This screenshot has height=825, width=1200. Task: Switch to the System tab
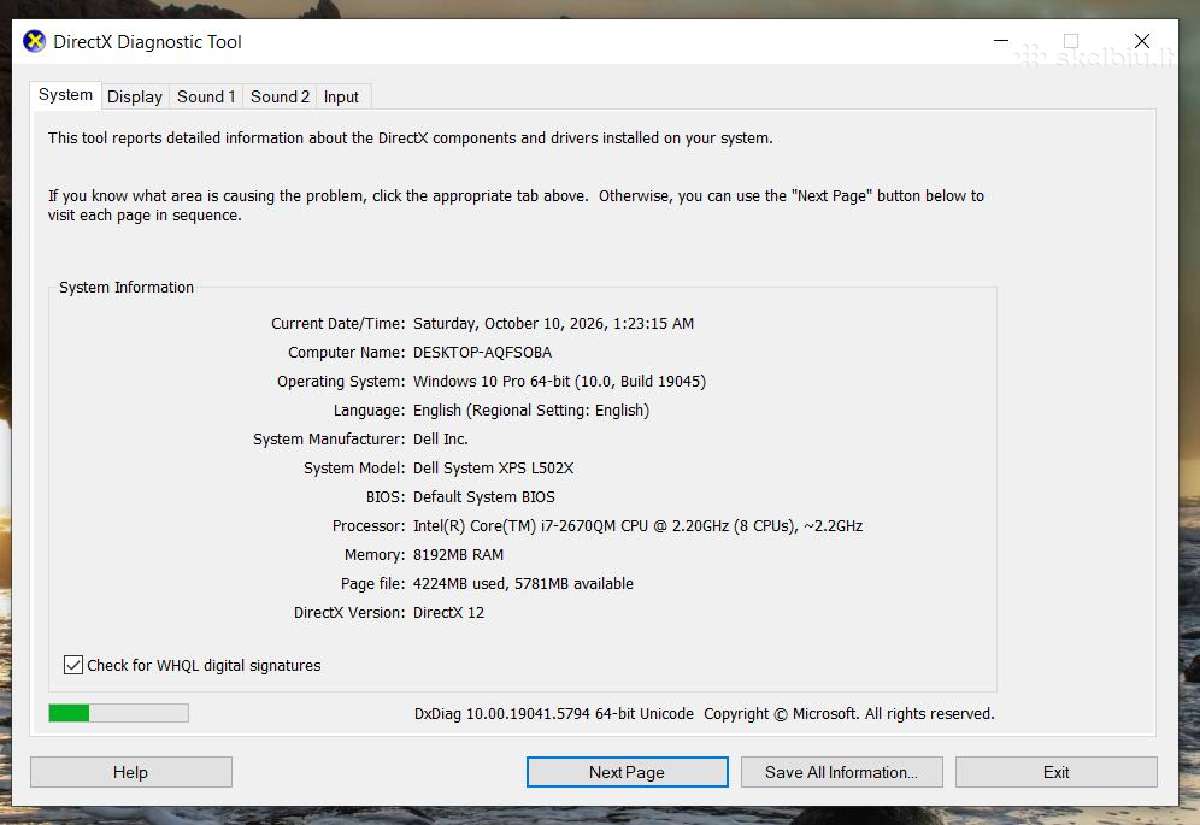[66, 95]
